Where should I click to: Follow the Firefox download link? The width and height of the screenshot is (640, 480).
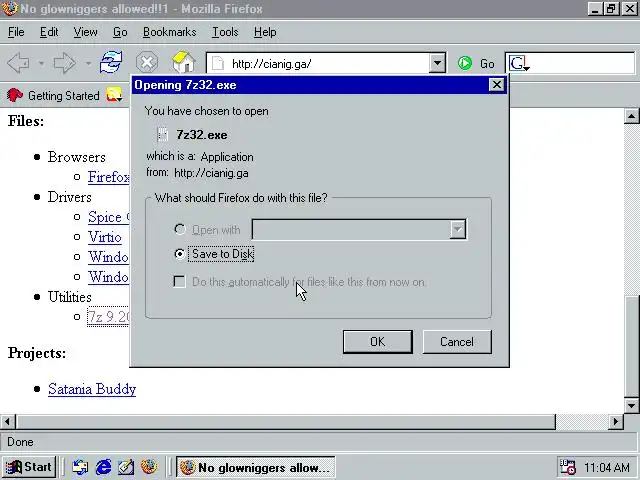(109, 177)
